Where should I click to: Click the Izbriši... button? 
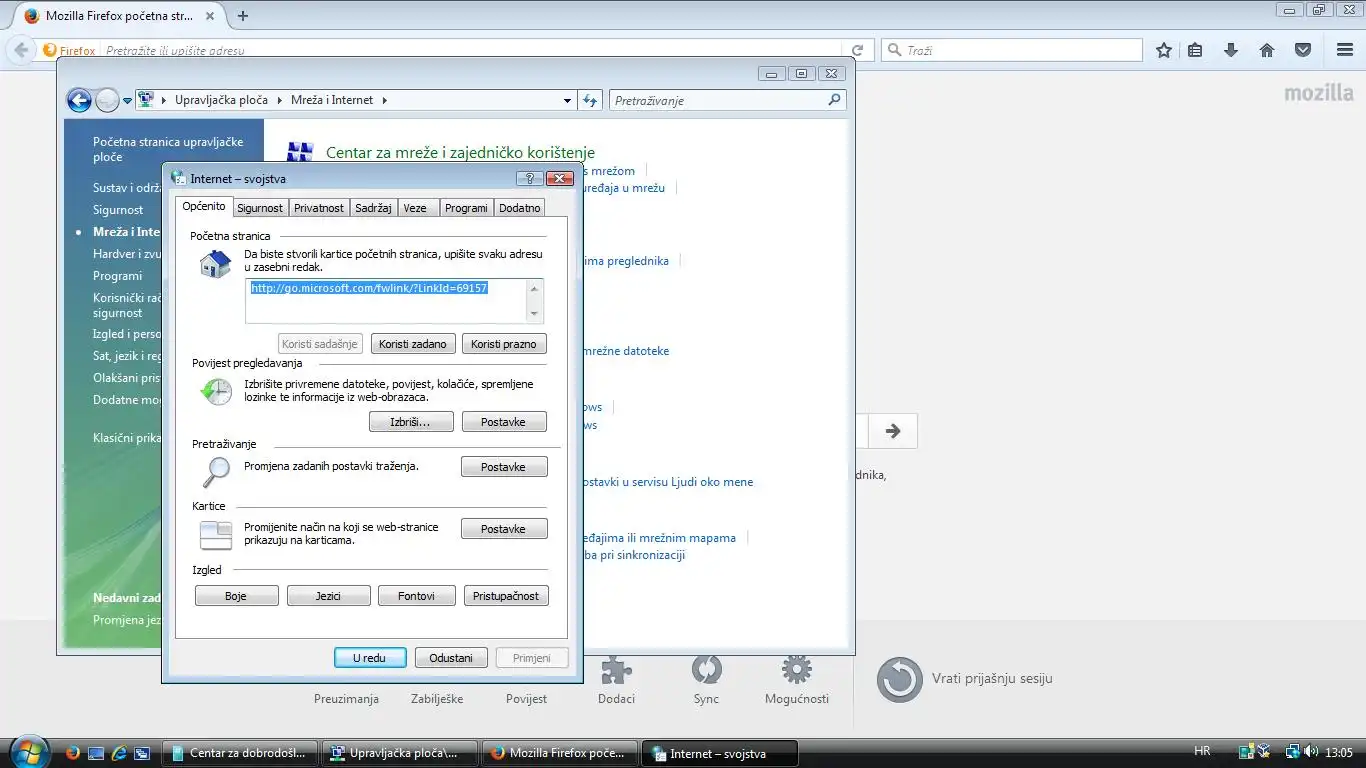pyautogui.click(x=410, y=422)
